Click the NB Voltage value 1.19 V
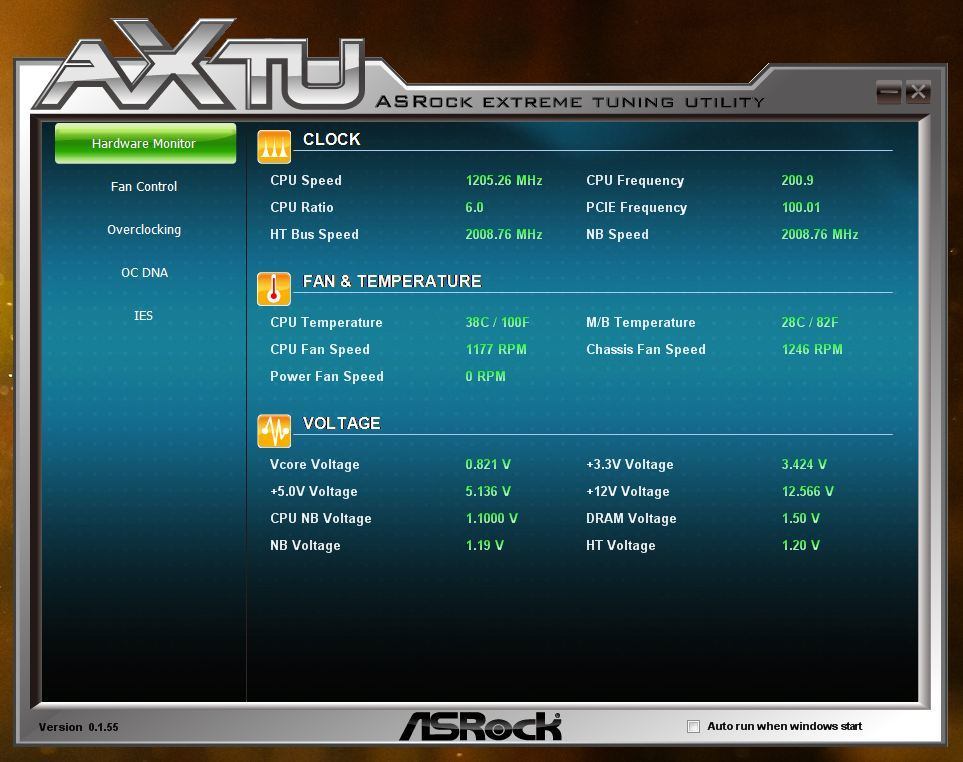Screen dimensions: 963x762 485,545
